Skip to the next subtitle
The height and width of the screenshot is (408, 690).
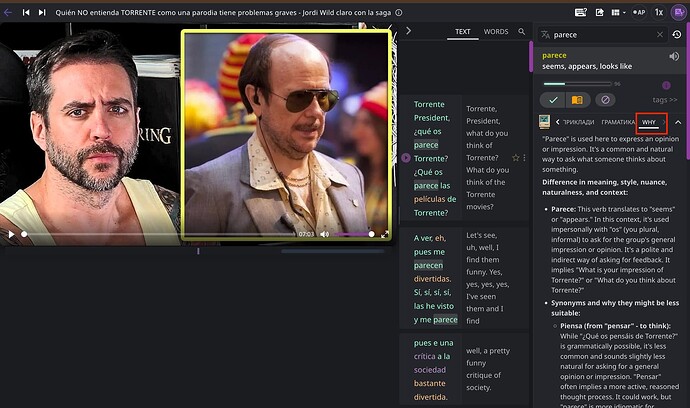pyautogui.click(x=42, y=12)
